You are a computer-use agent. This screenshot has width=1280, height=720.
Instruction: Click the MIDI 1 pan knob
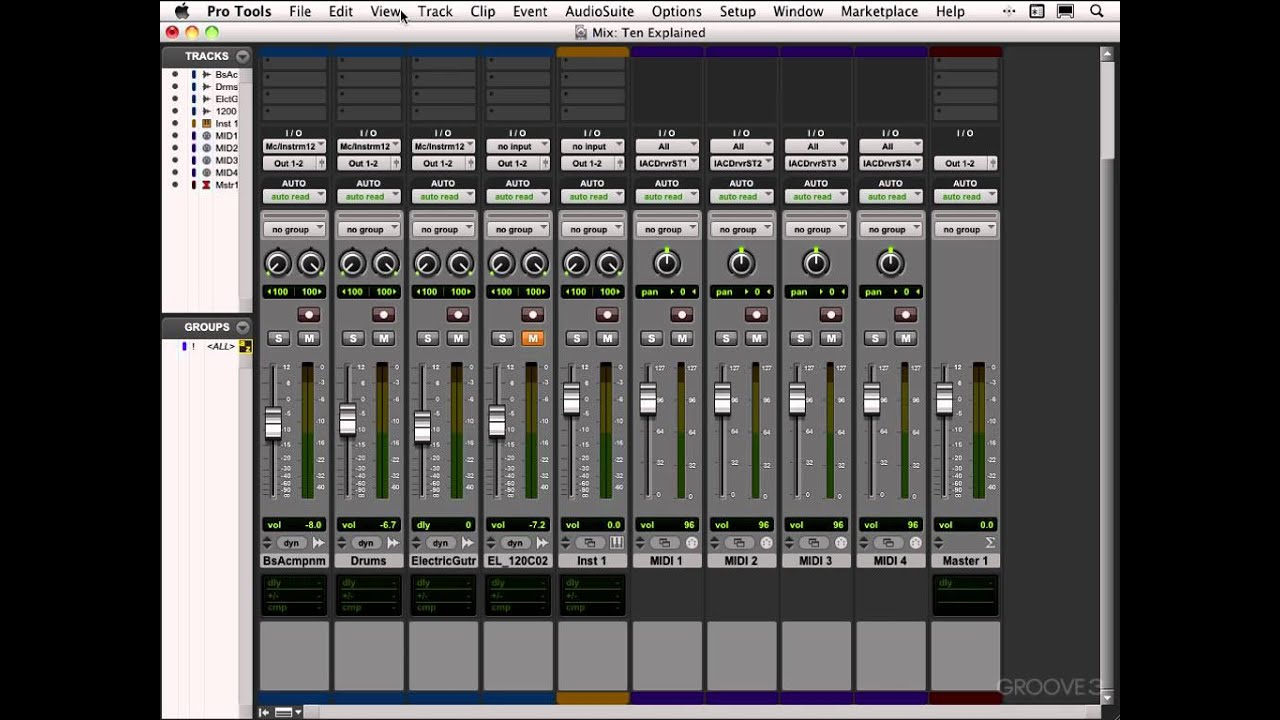(x=667, y=263)
